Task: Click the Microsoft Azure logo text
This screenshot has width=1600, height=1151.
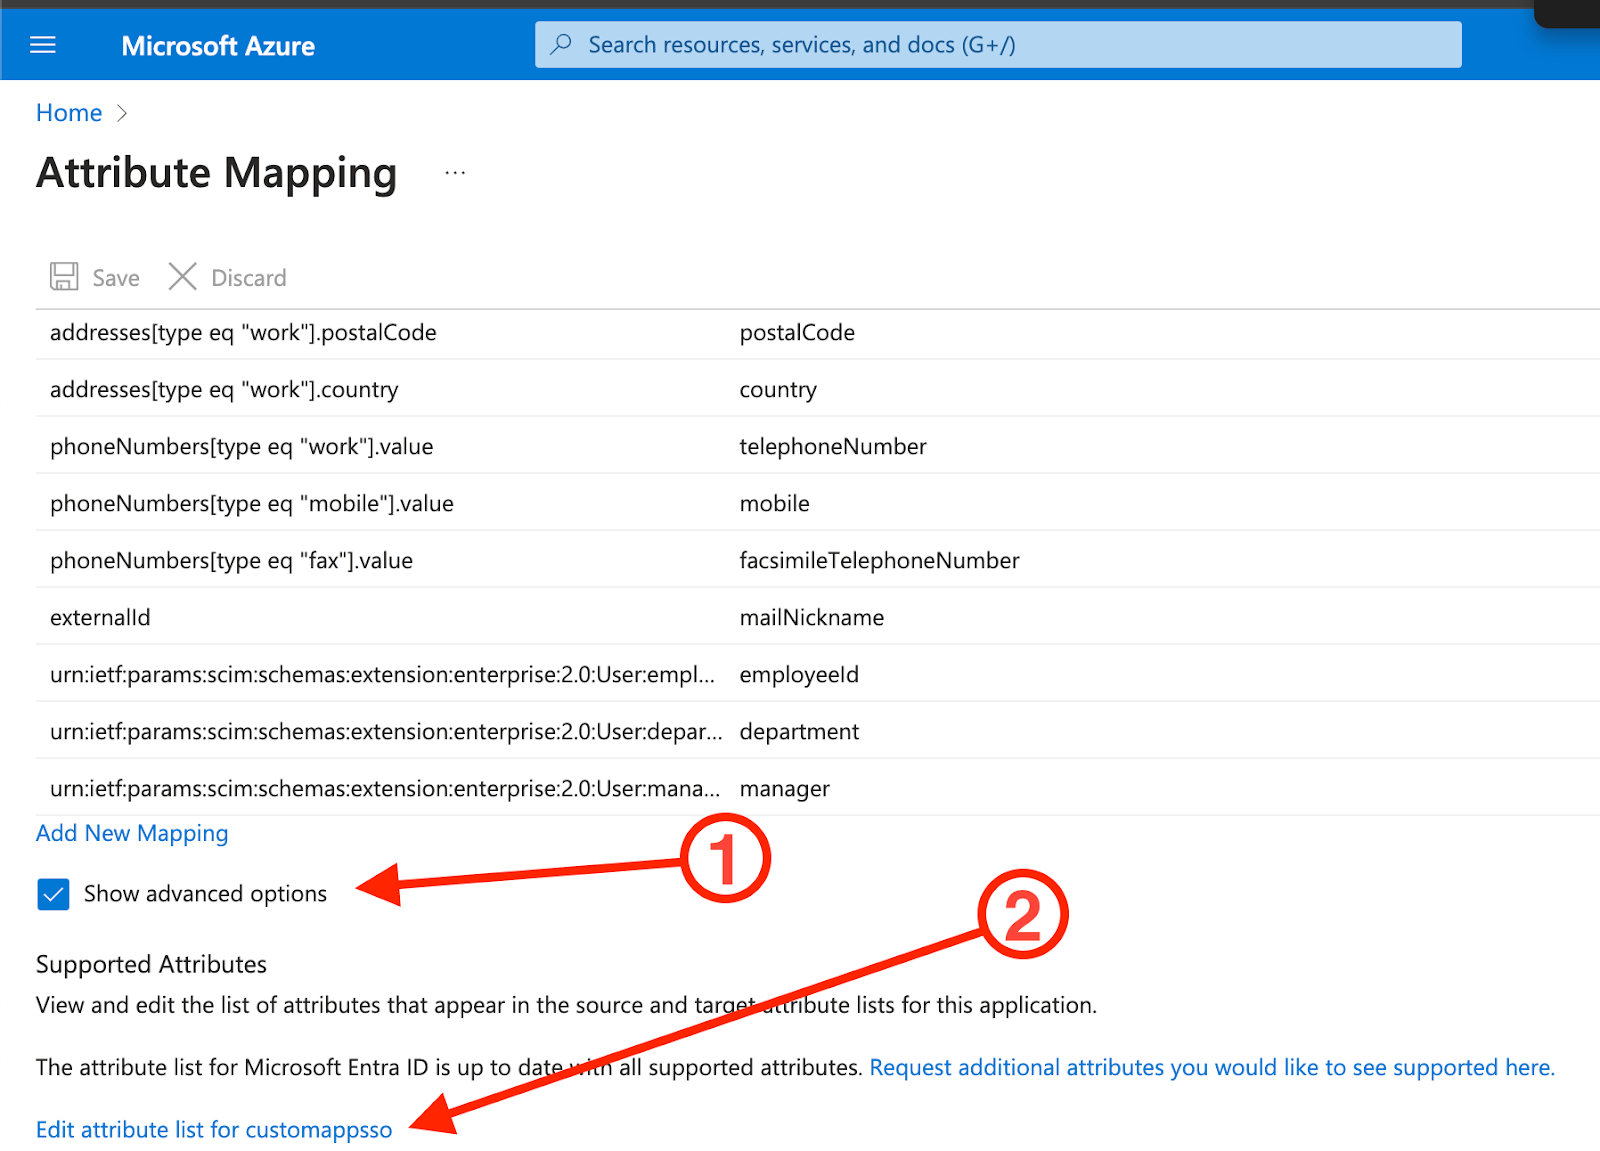Action: point(218,46)
